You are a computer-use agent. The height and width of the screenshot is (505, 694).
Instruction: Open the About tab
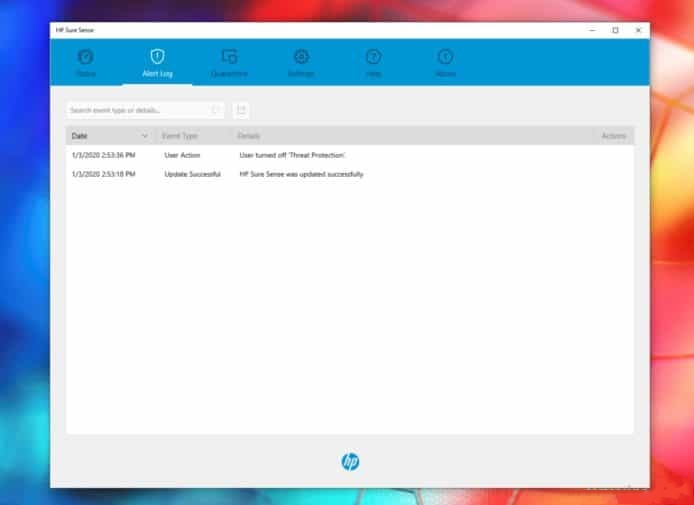coord(445,63)
